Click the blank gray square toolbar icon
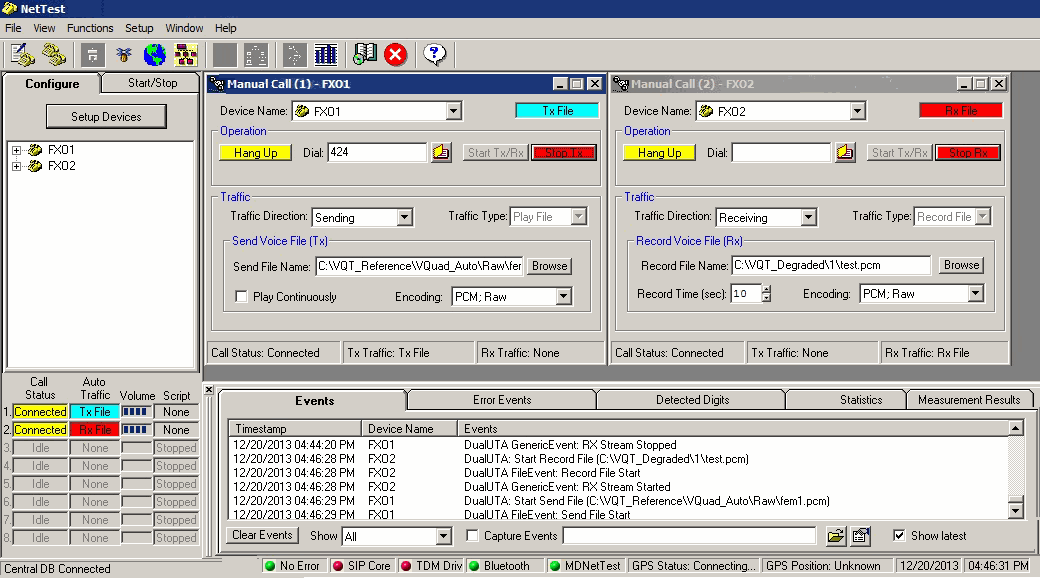The width and height of the screenshot is (1040, 578). (224, 54)
